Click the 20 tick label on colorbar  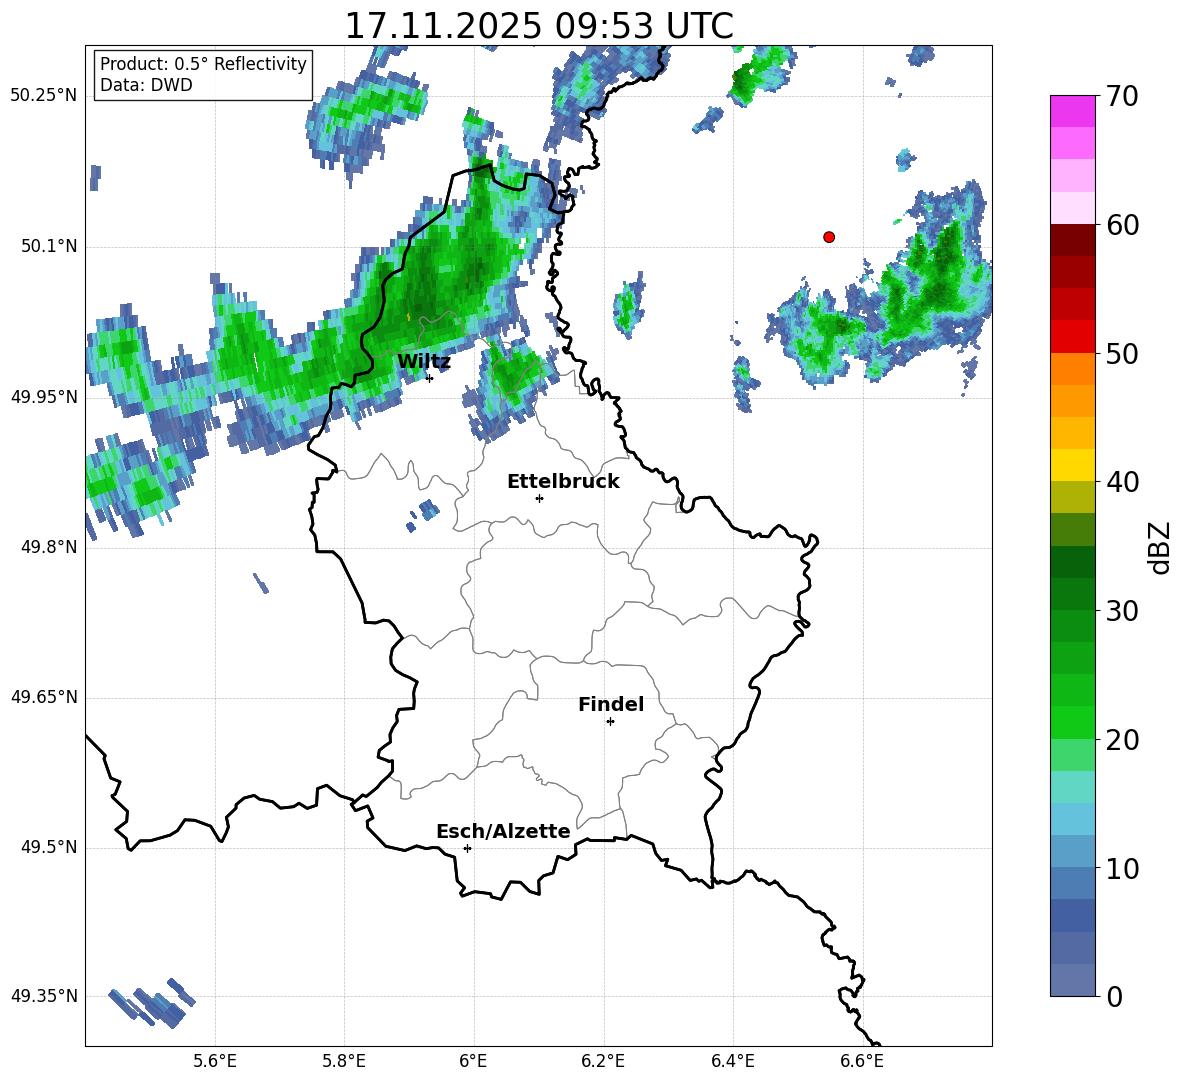[x=1122, y=740]
